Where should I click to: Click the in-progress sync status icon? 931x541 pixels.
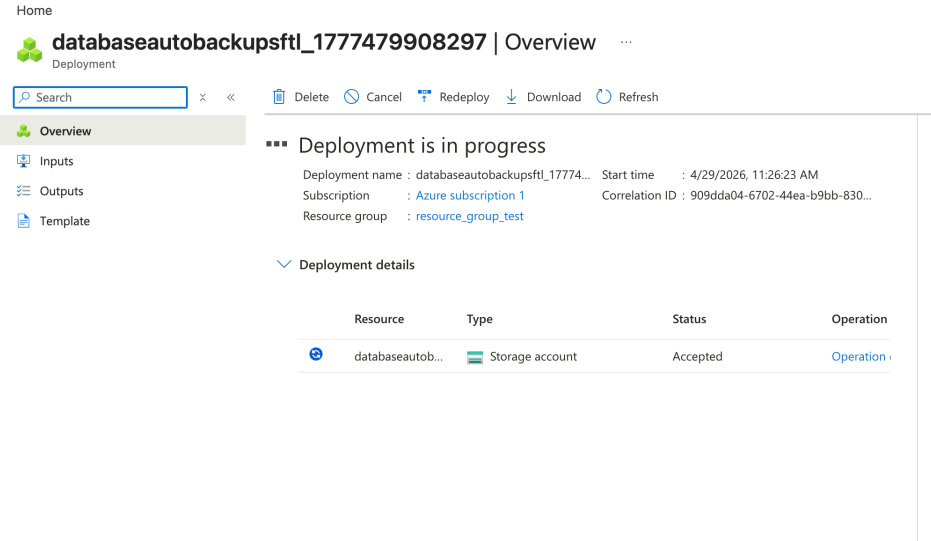click(x=316, y=354)
